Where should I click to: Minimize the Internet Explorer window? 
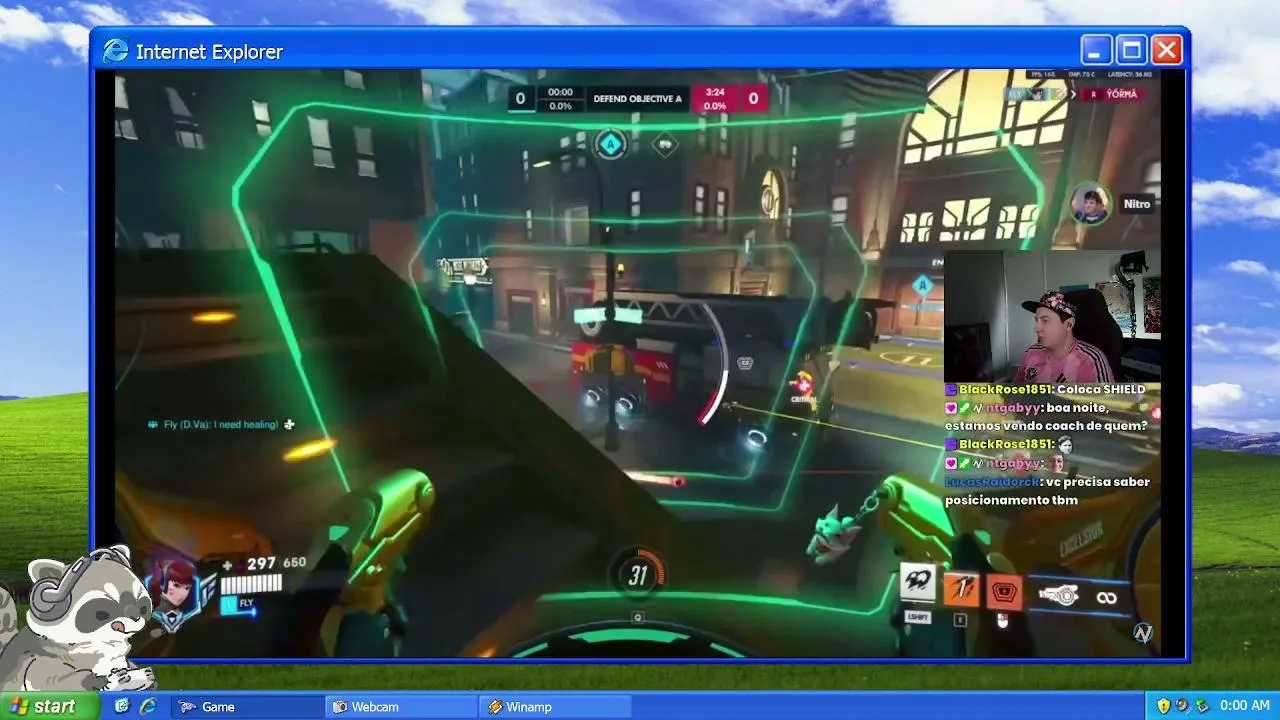point(1096,50)
